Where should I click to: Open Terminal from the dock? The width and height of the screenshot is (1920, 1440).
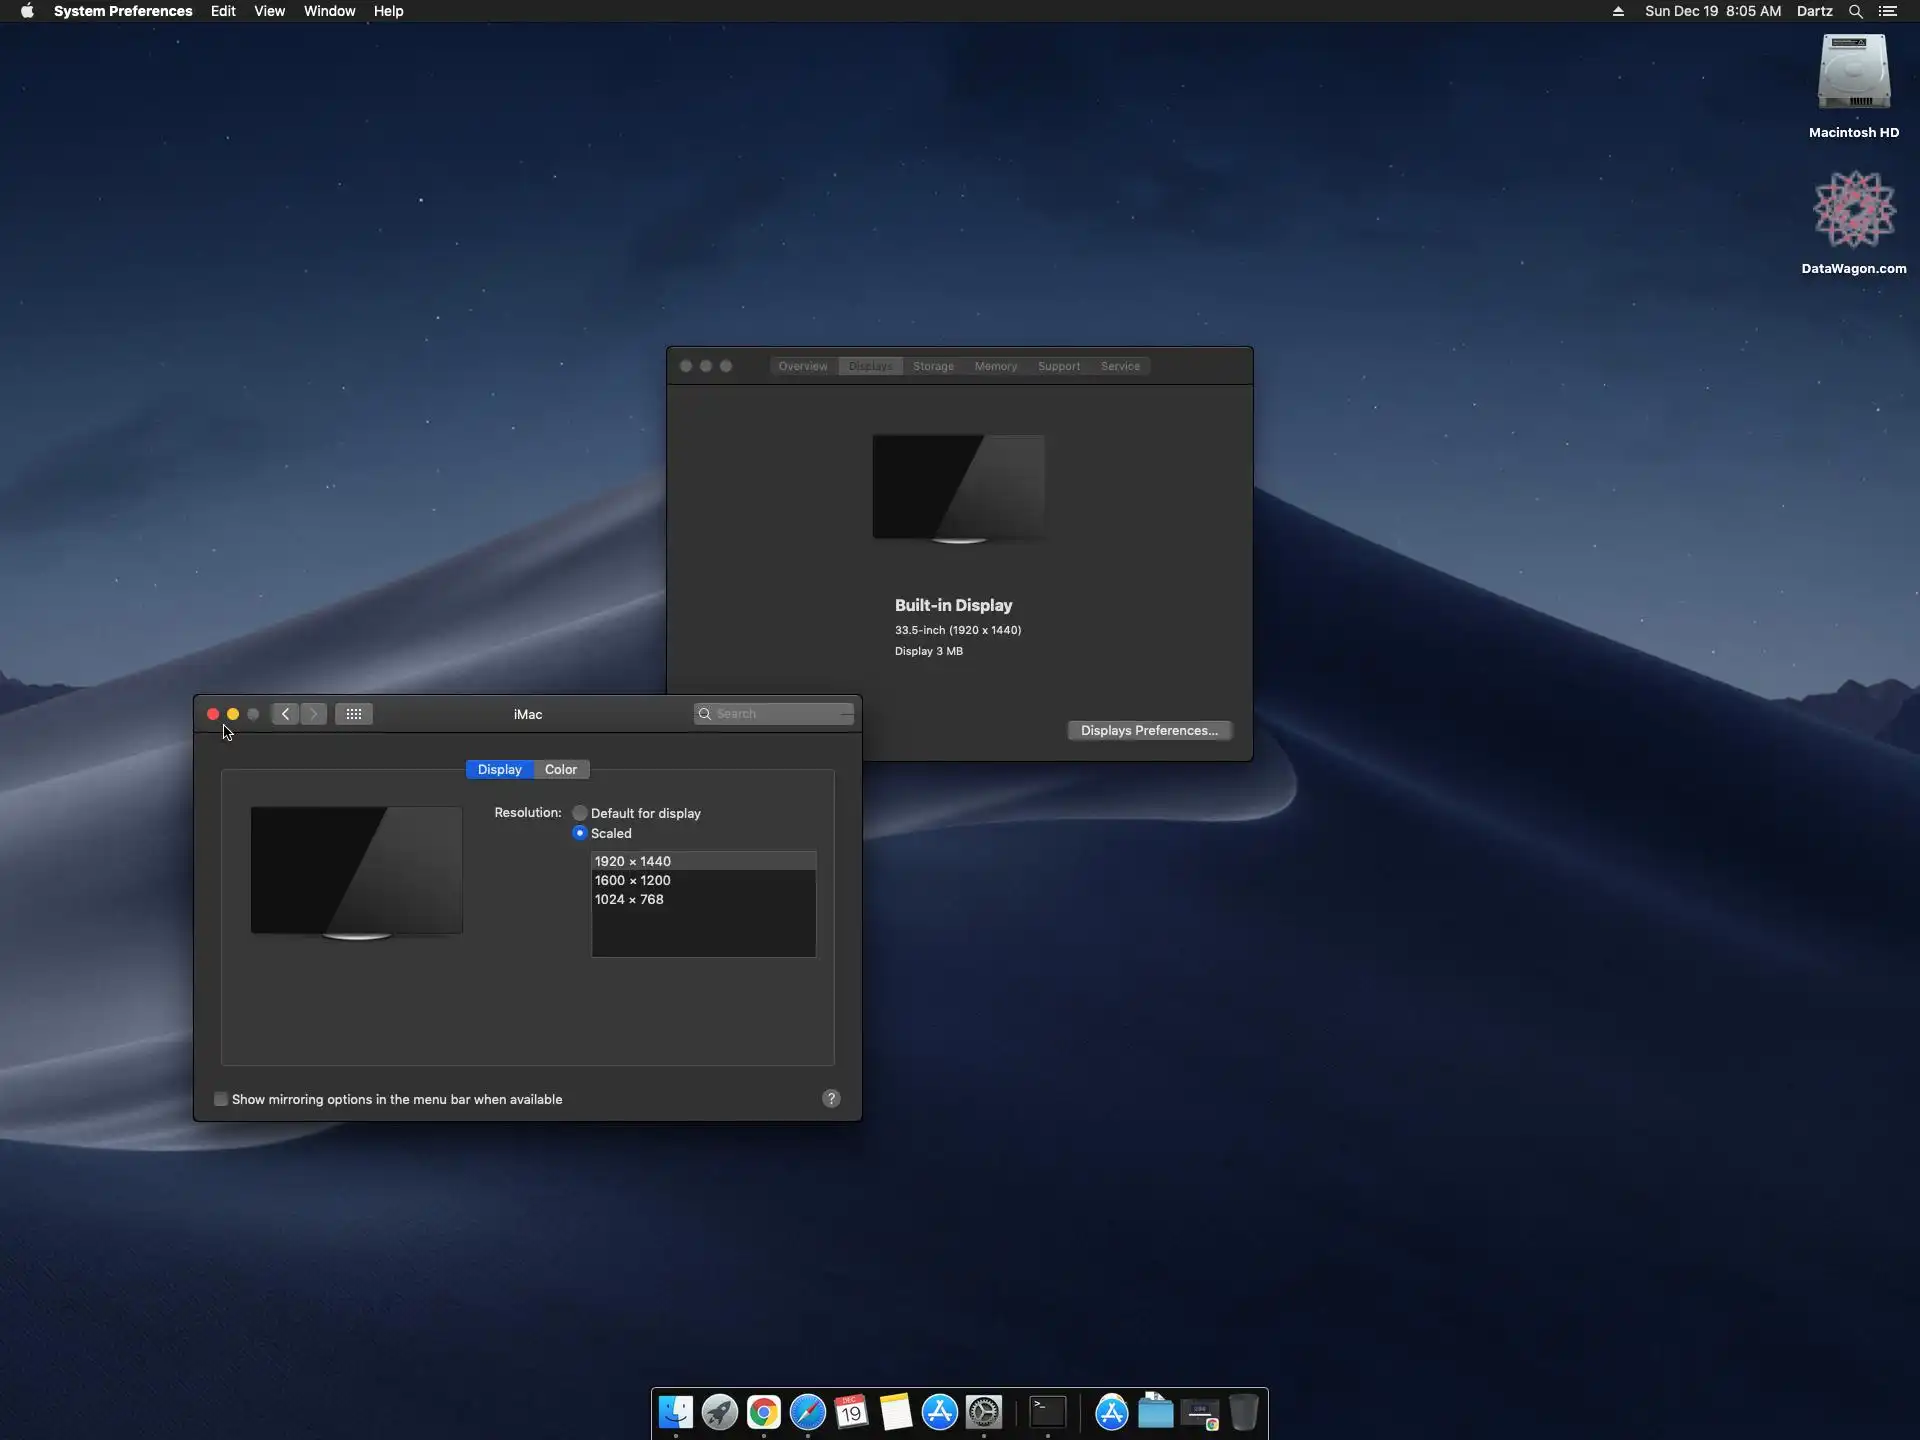pos(1047,1412)
